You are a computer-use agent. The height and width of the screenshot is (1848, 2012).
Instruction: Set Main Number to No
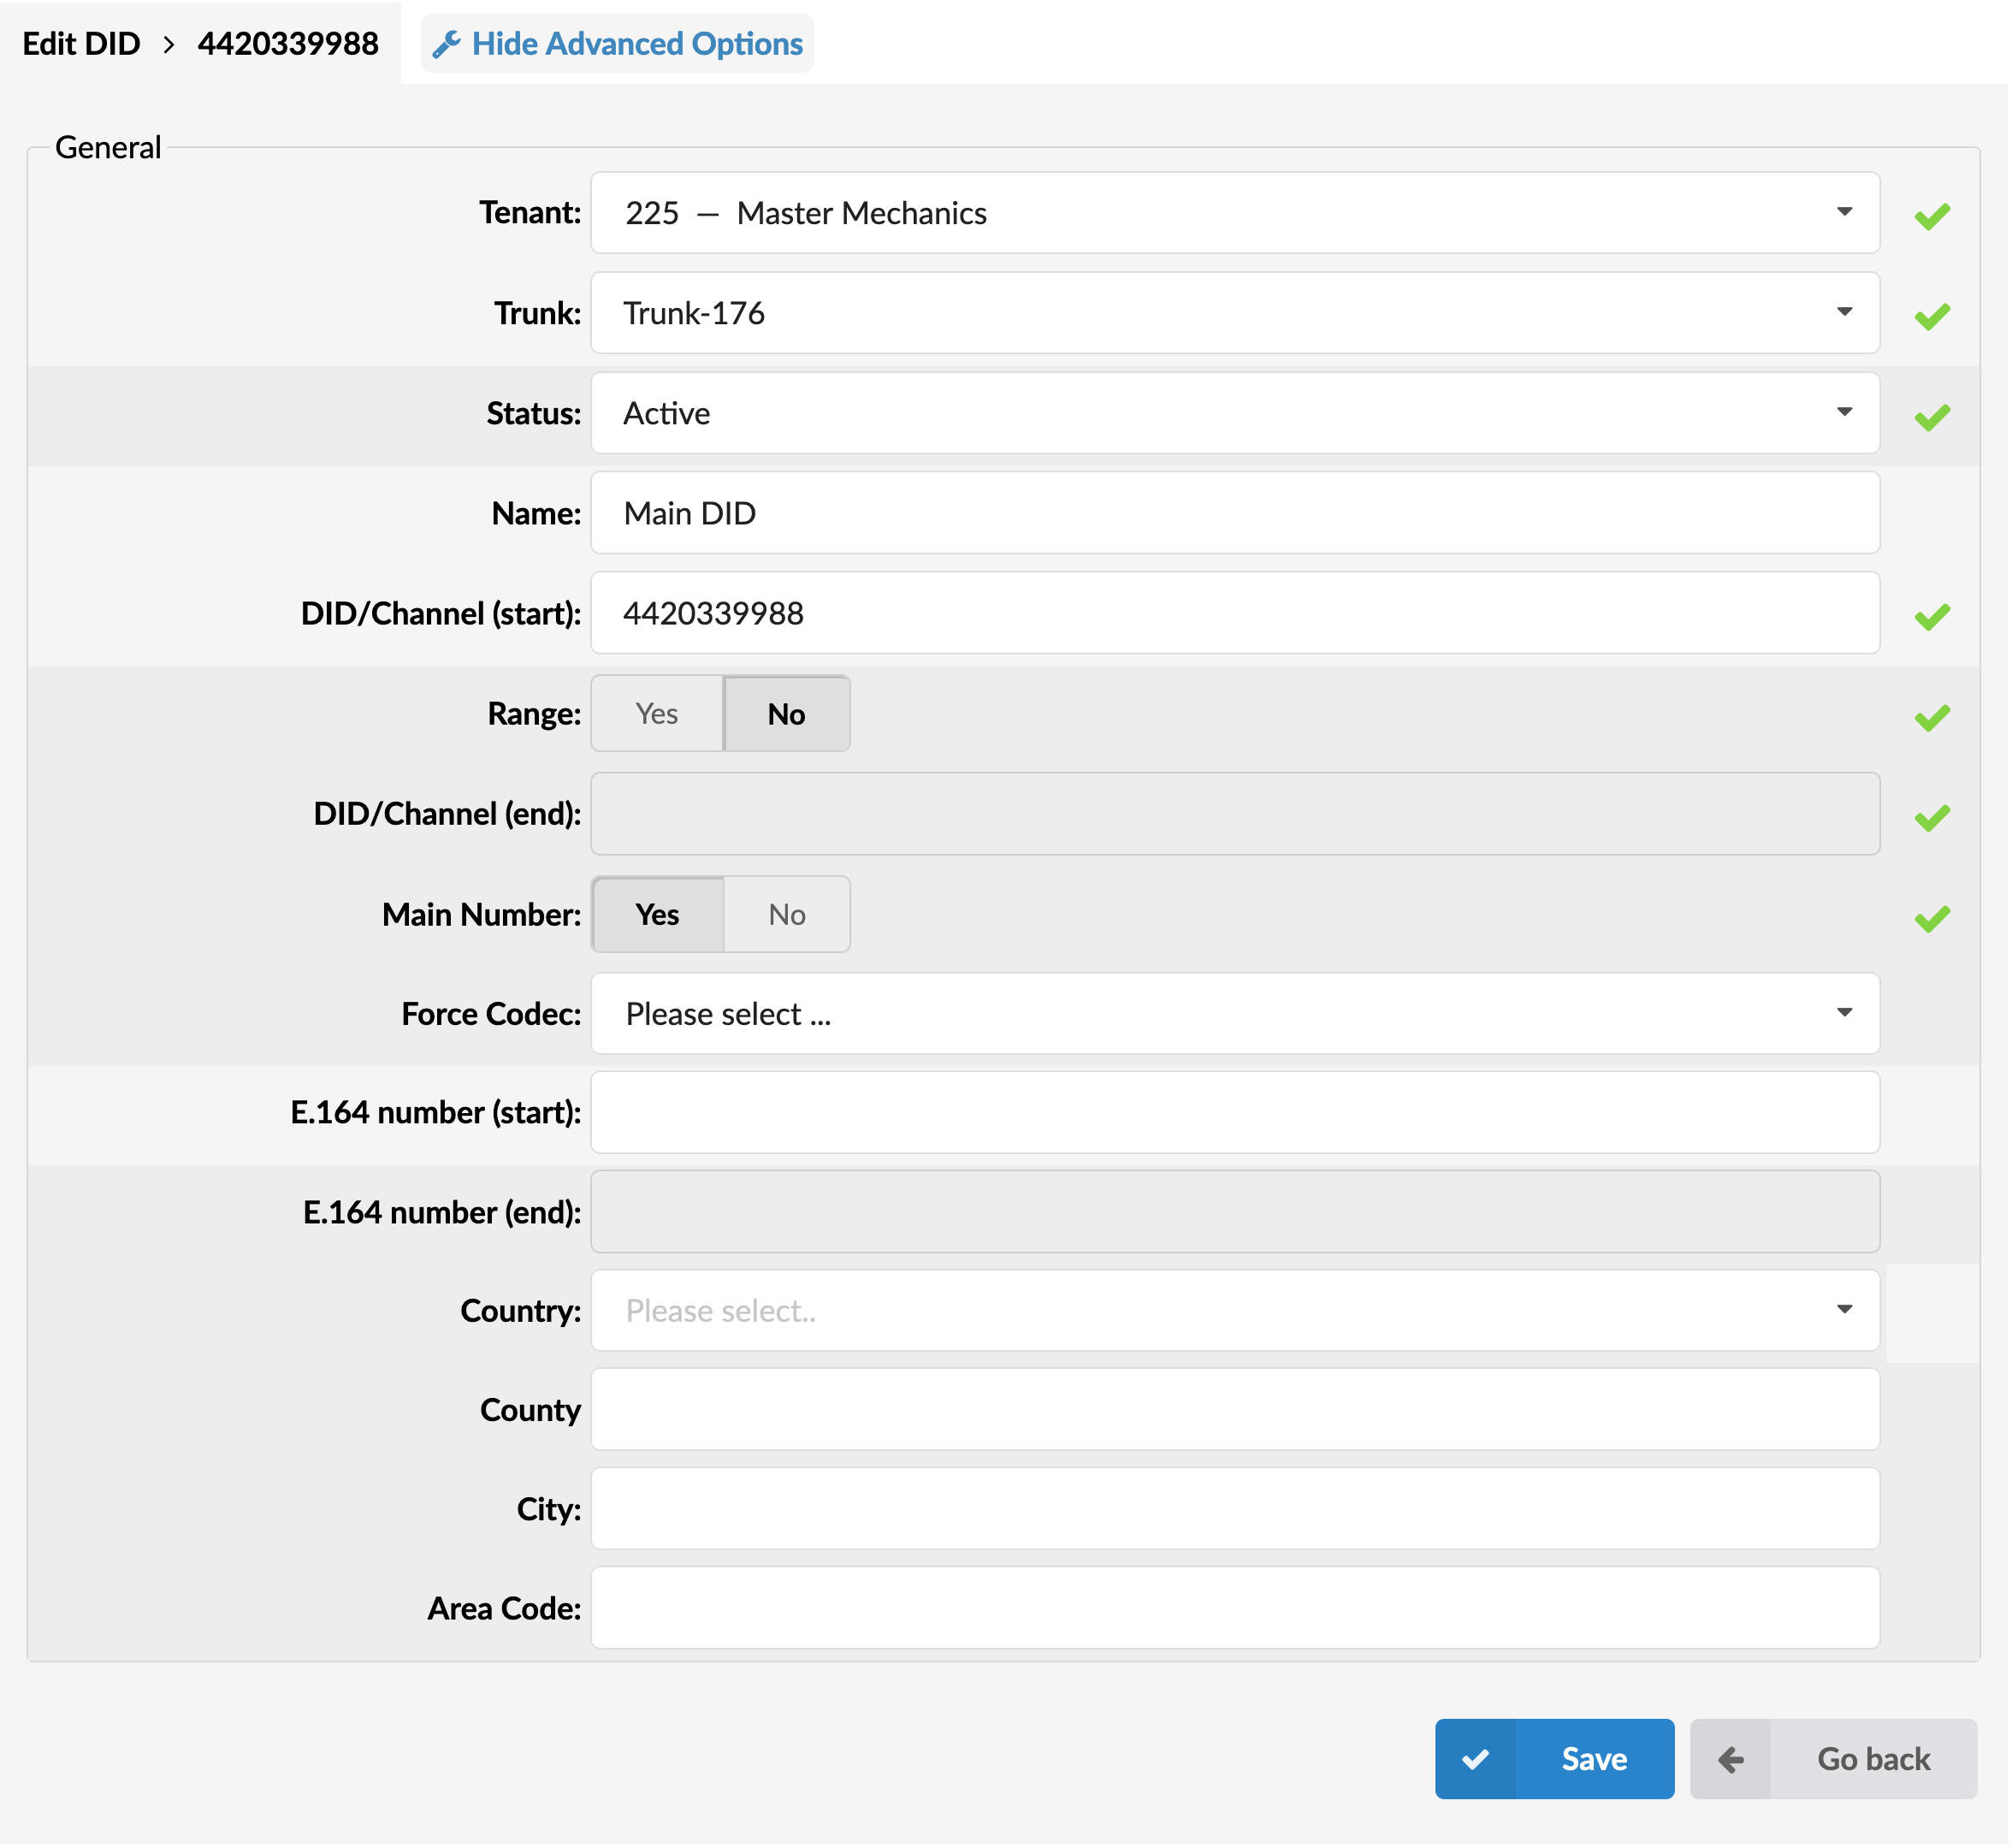[x=788, y=916]
